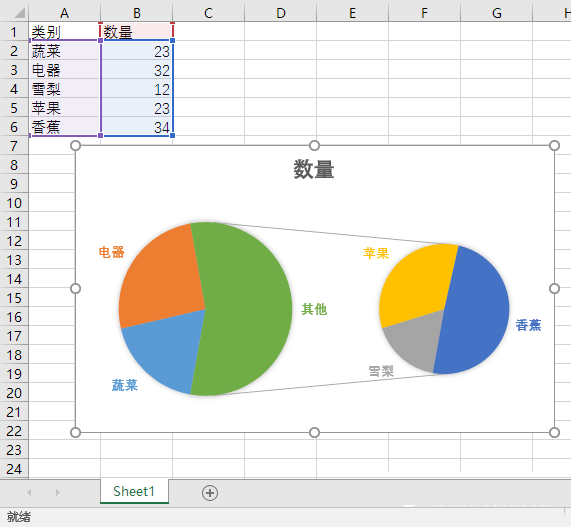
Task: Go to next sheet arrow
Action: [58, 492]
